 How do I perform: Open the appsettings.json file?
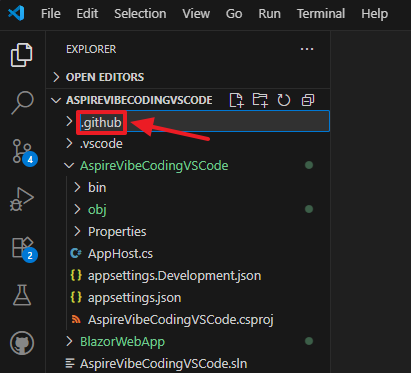point(135,298)
